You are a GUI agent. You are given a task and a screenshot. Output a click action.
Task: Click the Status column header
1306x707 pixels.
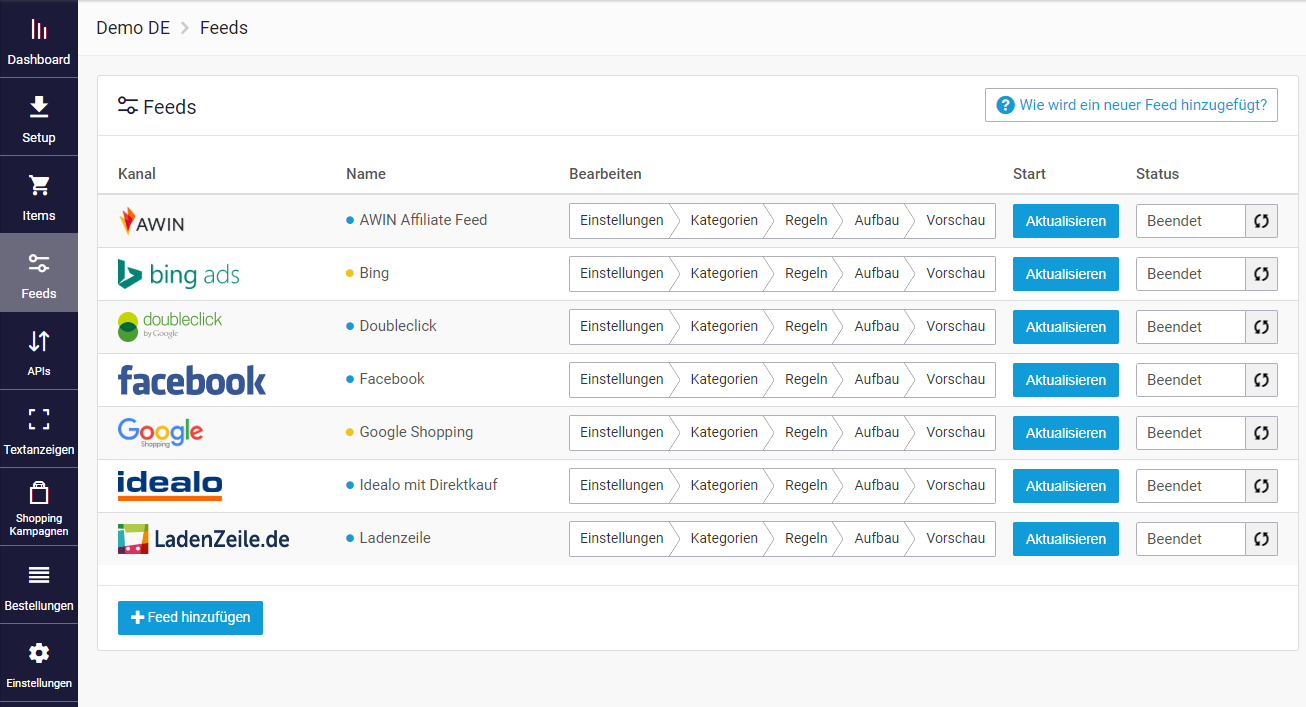[x=1157, y=174]
